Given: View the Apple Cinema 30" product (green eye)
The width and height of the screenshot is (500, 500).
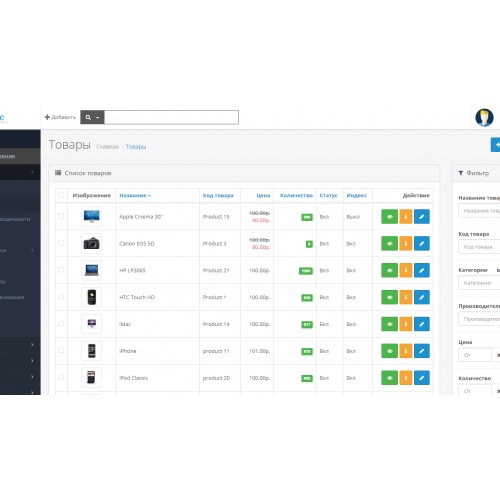Looking at the screenshot, I should pyautogui.click(x=389, y=217).
